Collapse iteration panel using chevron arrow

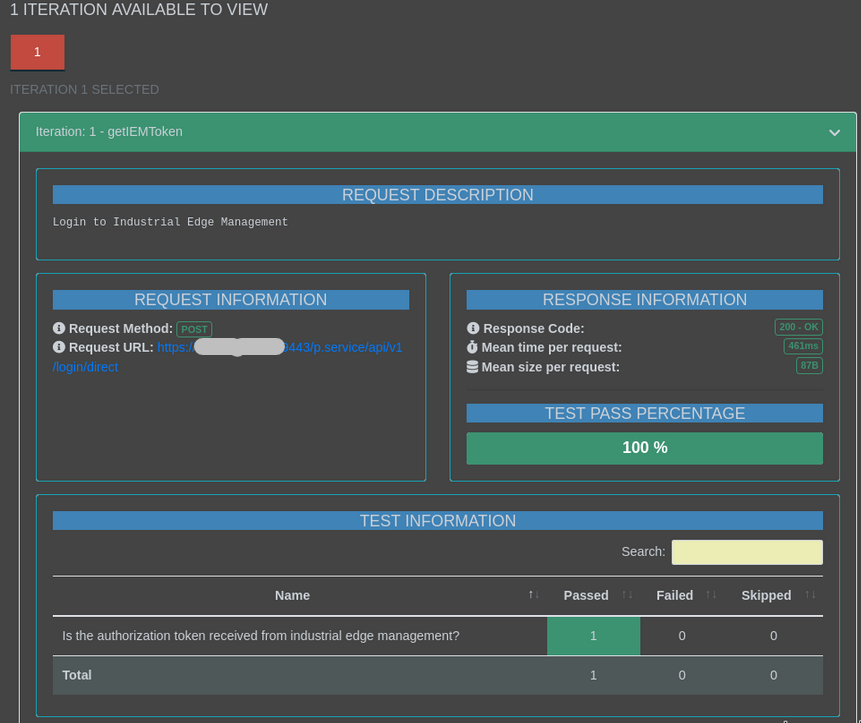[x=834, y=133]
